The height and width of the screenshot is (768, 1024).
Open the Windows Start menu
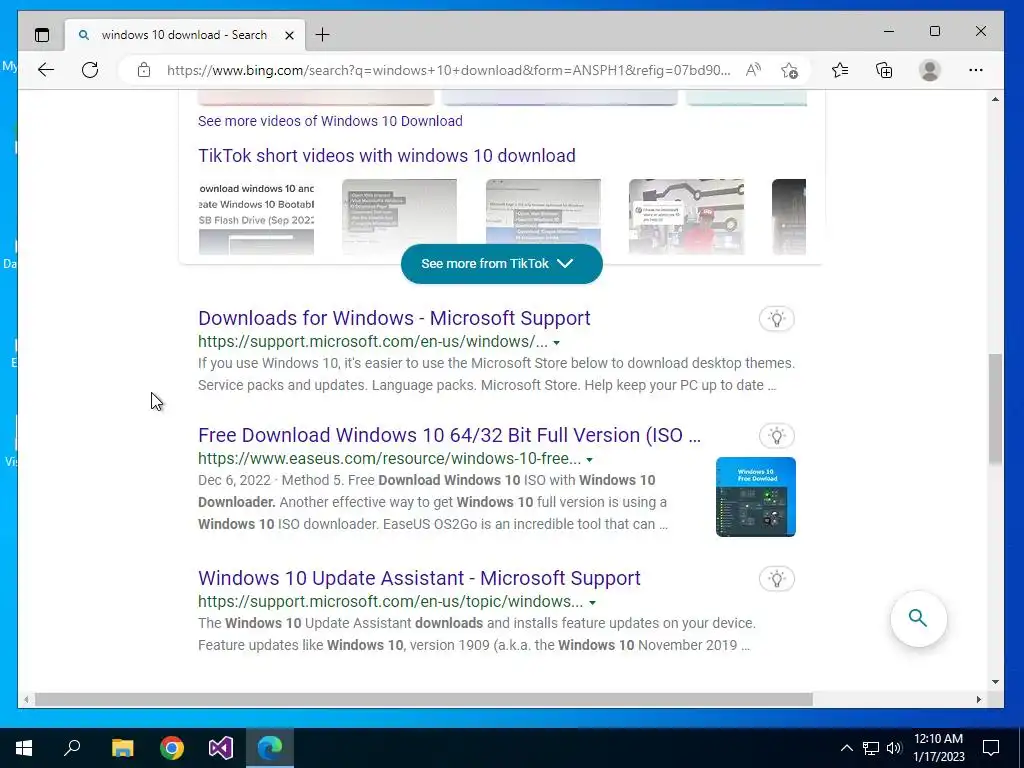point(24,748)
